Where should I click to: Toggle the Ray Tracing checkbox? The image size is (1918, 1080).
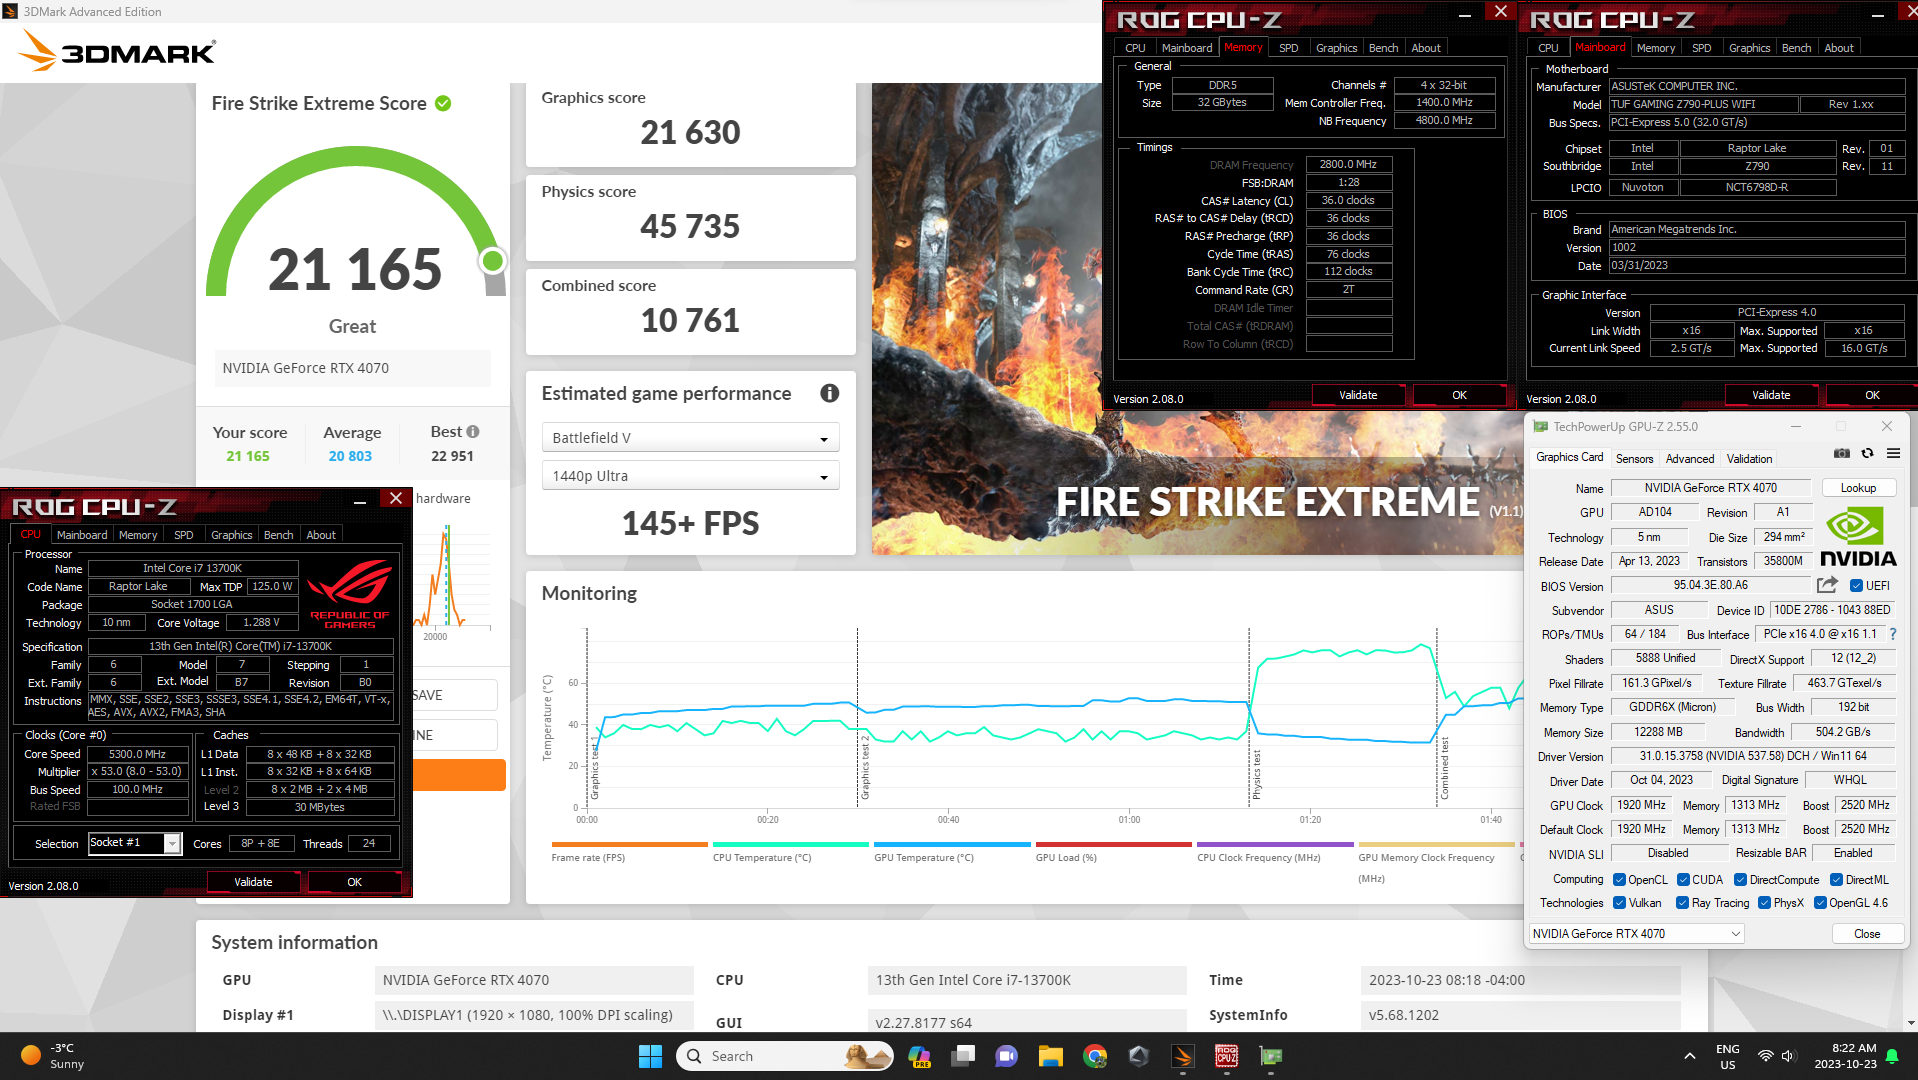[x=1682, y=903]
